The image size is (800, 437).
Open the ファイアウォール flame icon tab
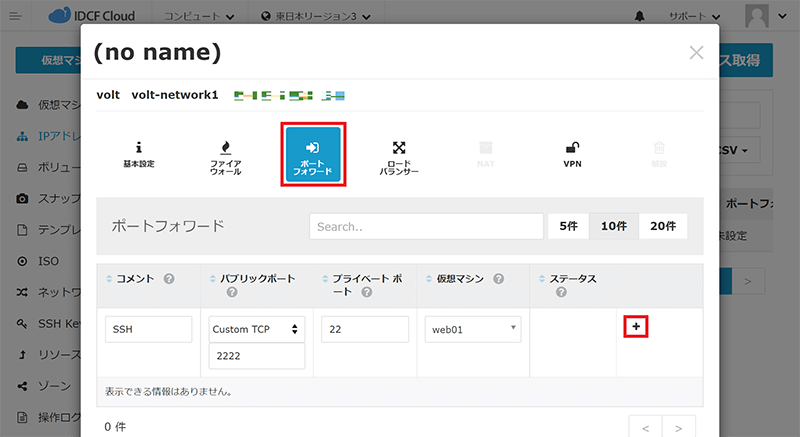[225, 153]
